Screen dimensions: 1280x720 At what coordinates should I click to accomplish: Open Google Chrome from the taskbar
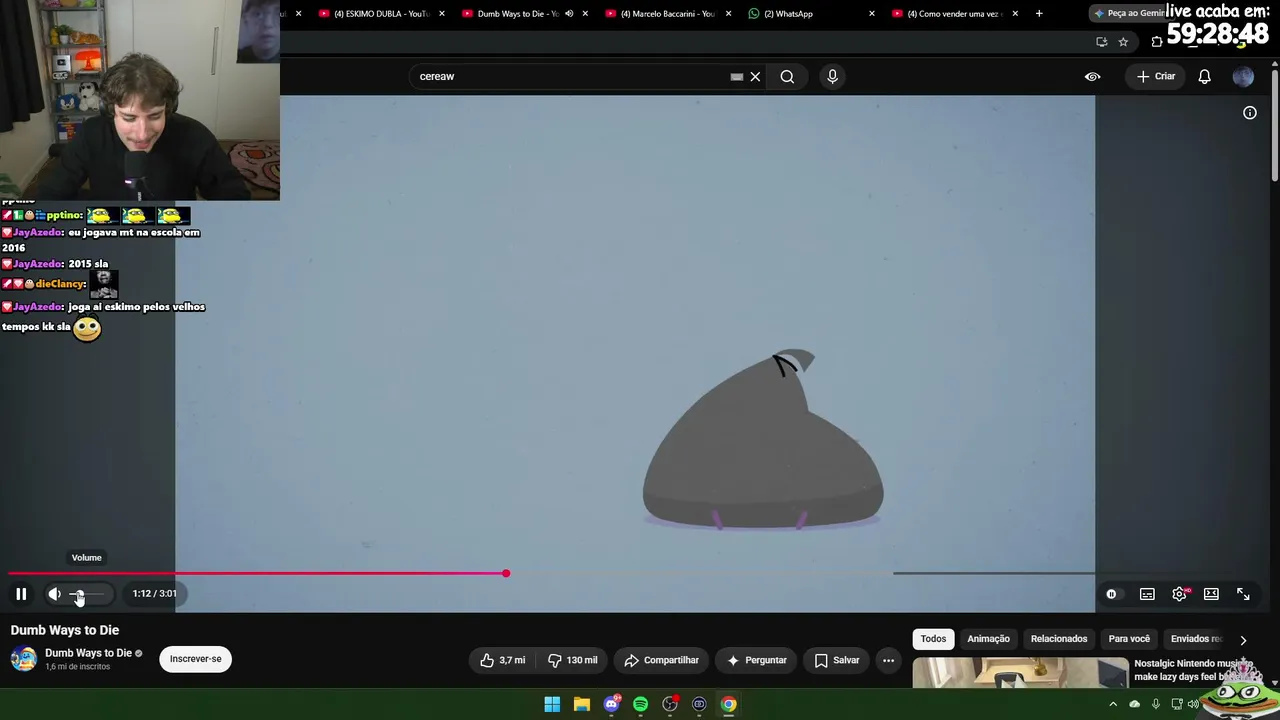pyautogui.click(x=729, y=704)
